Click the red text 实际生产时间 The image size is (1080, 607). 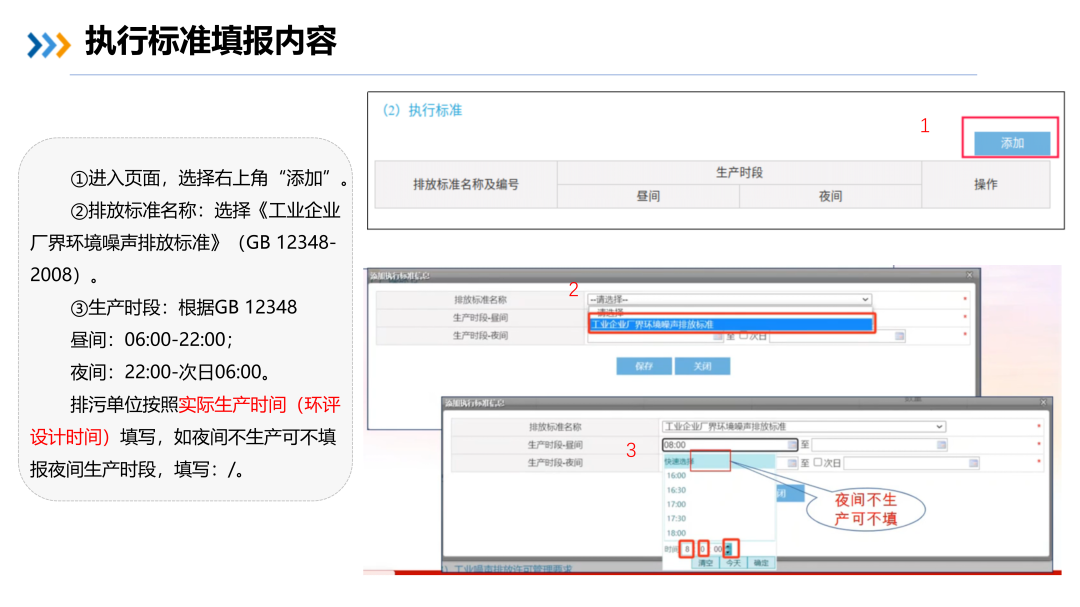pyautogui.click(x=232, y=404)
